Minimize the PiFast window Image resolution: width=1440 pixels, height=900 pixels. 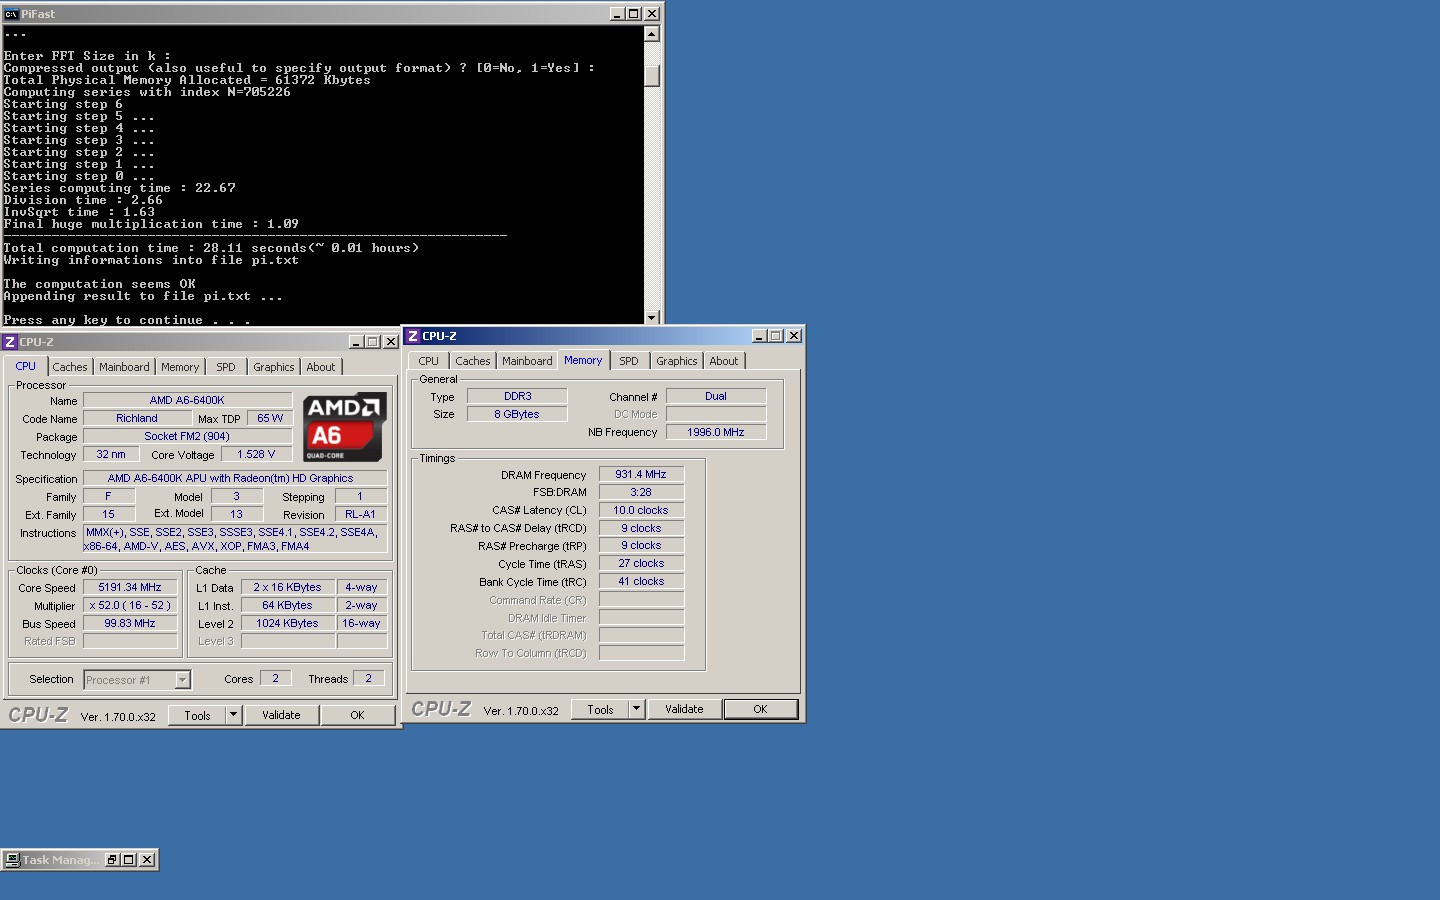click(617, 14)
